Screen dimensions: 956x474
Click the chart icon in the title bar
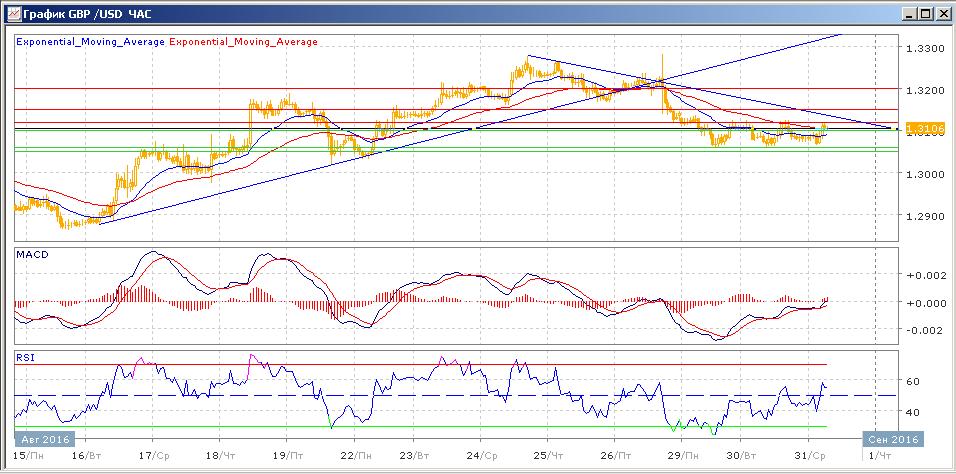tap(12, 13)
